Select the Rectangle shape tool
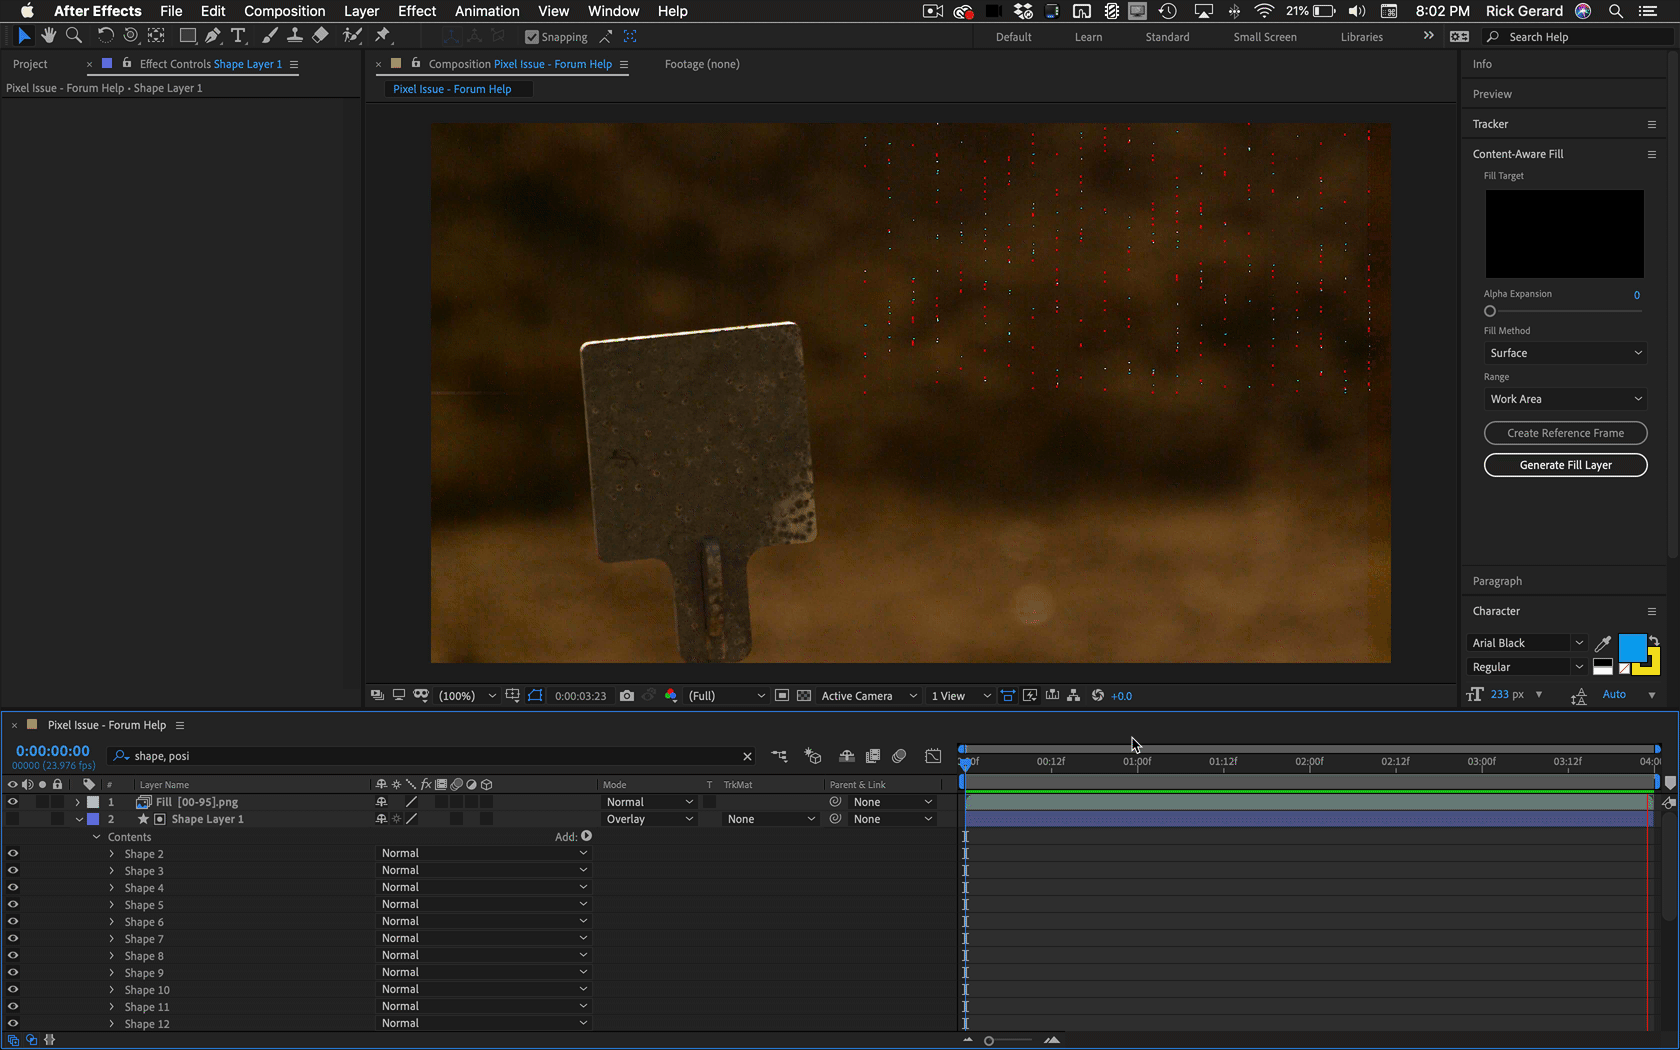 point(187,36)
